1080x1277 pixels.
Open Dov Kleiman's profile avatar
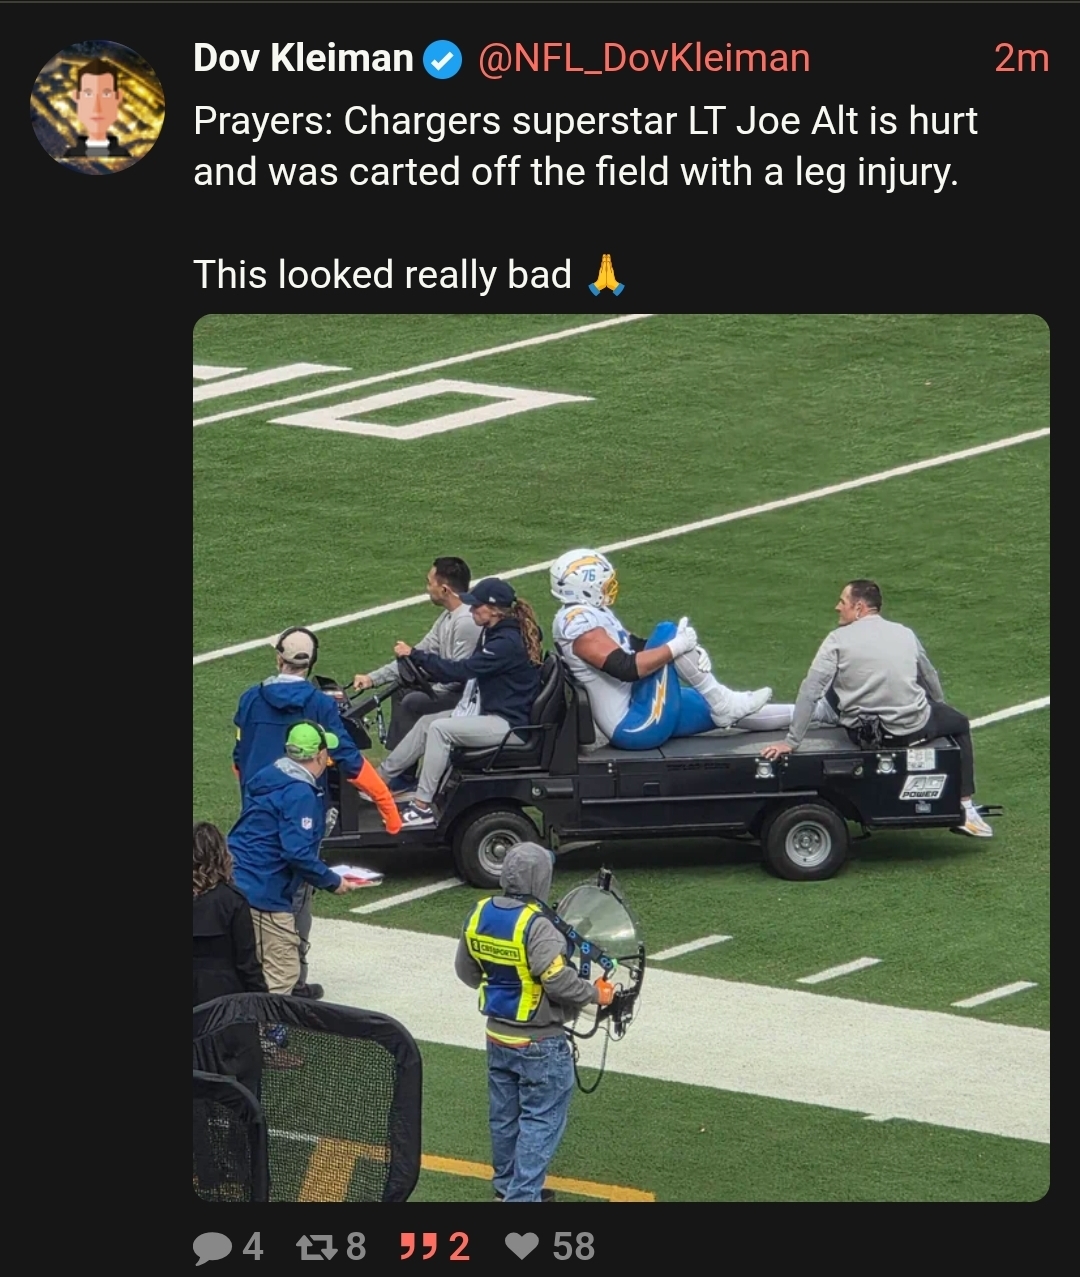[97, 108]
